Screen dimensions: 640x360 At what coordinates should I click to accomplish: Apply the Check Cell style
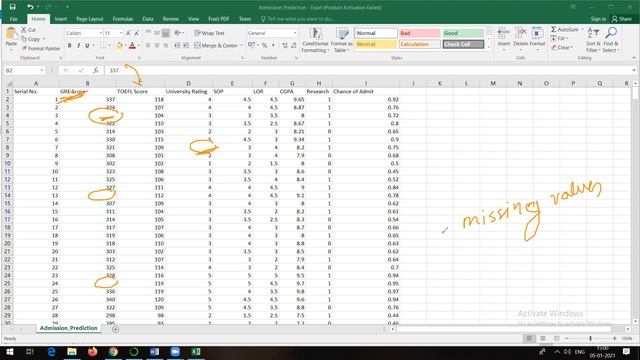coord(463,44)
